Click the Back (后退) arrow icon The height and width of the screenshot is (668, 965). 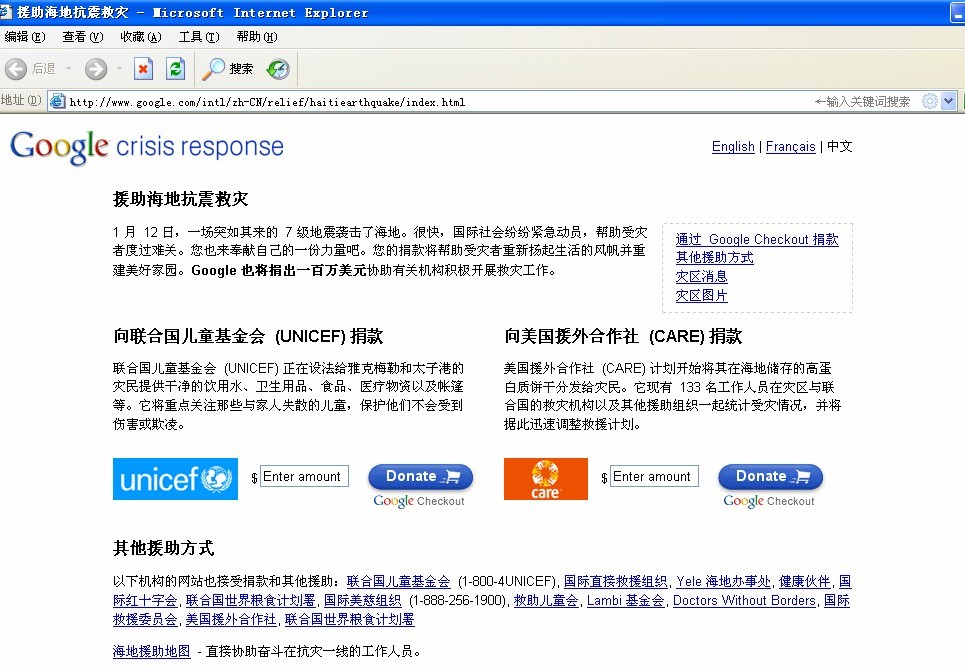tap(16, 69)
